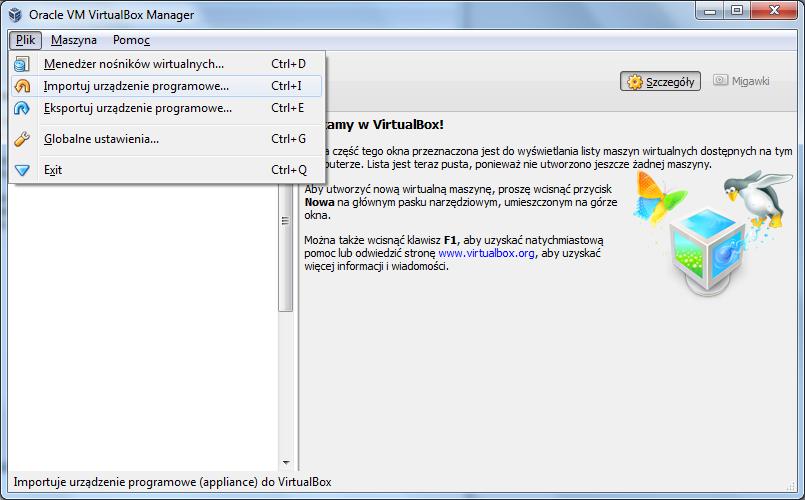Click the blue triangle Exit icon
The width and height of the screenshot is (805, 500).
coord(22,170)
